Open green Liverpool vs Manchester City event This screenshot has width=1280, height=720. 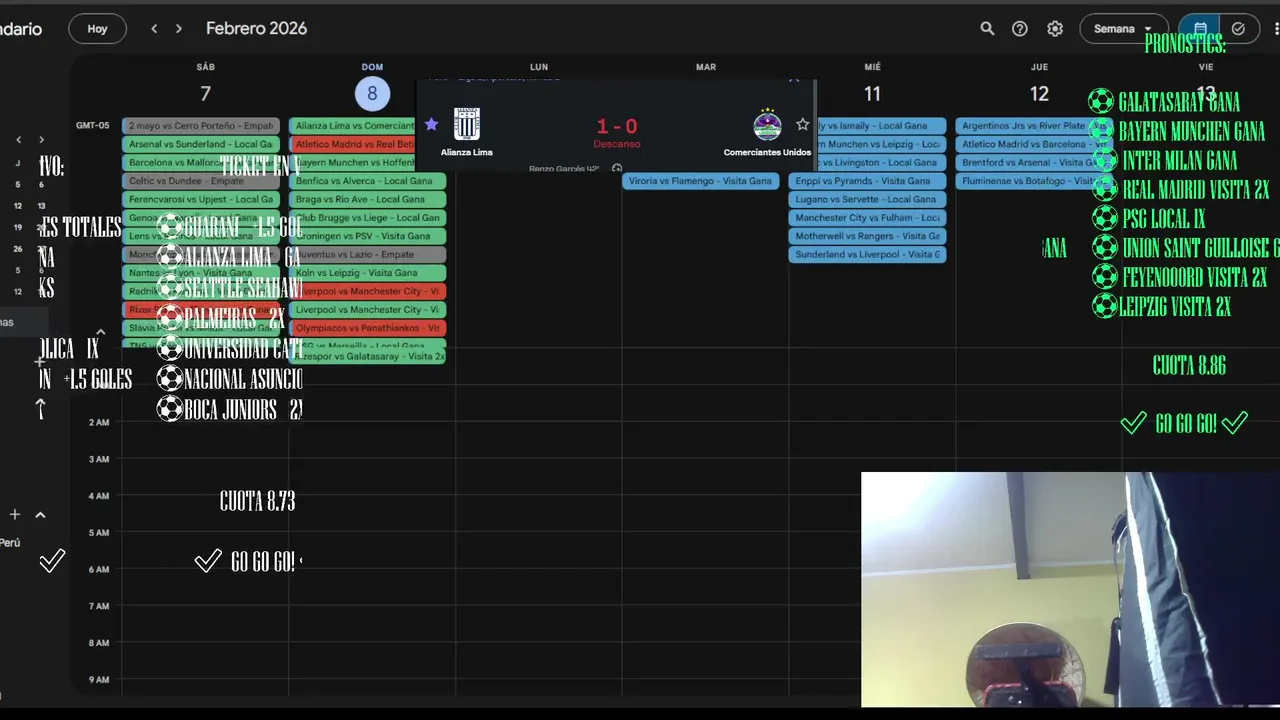[x=368, y=310]
